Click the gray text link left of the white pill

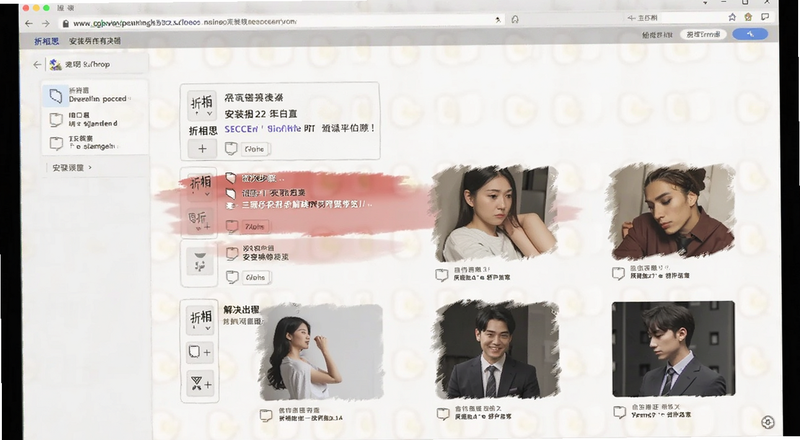[657, 35]
